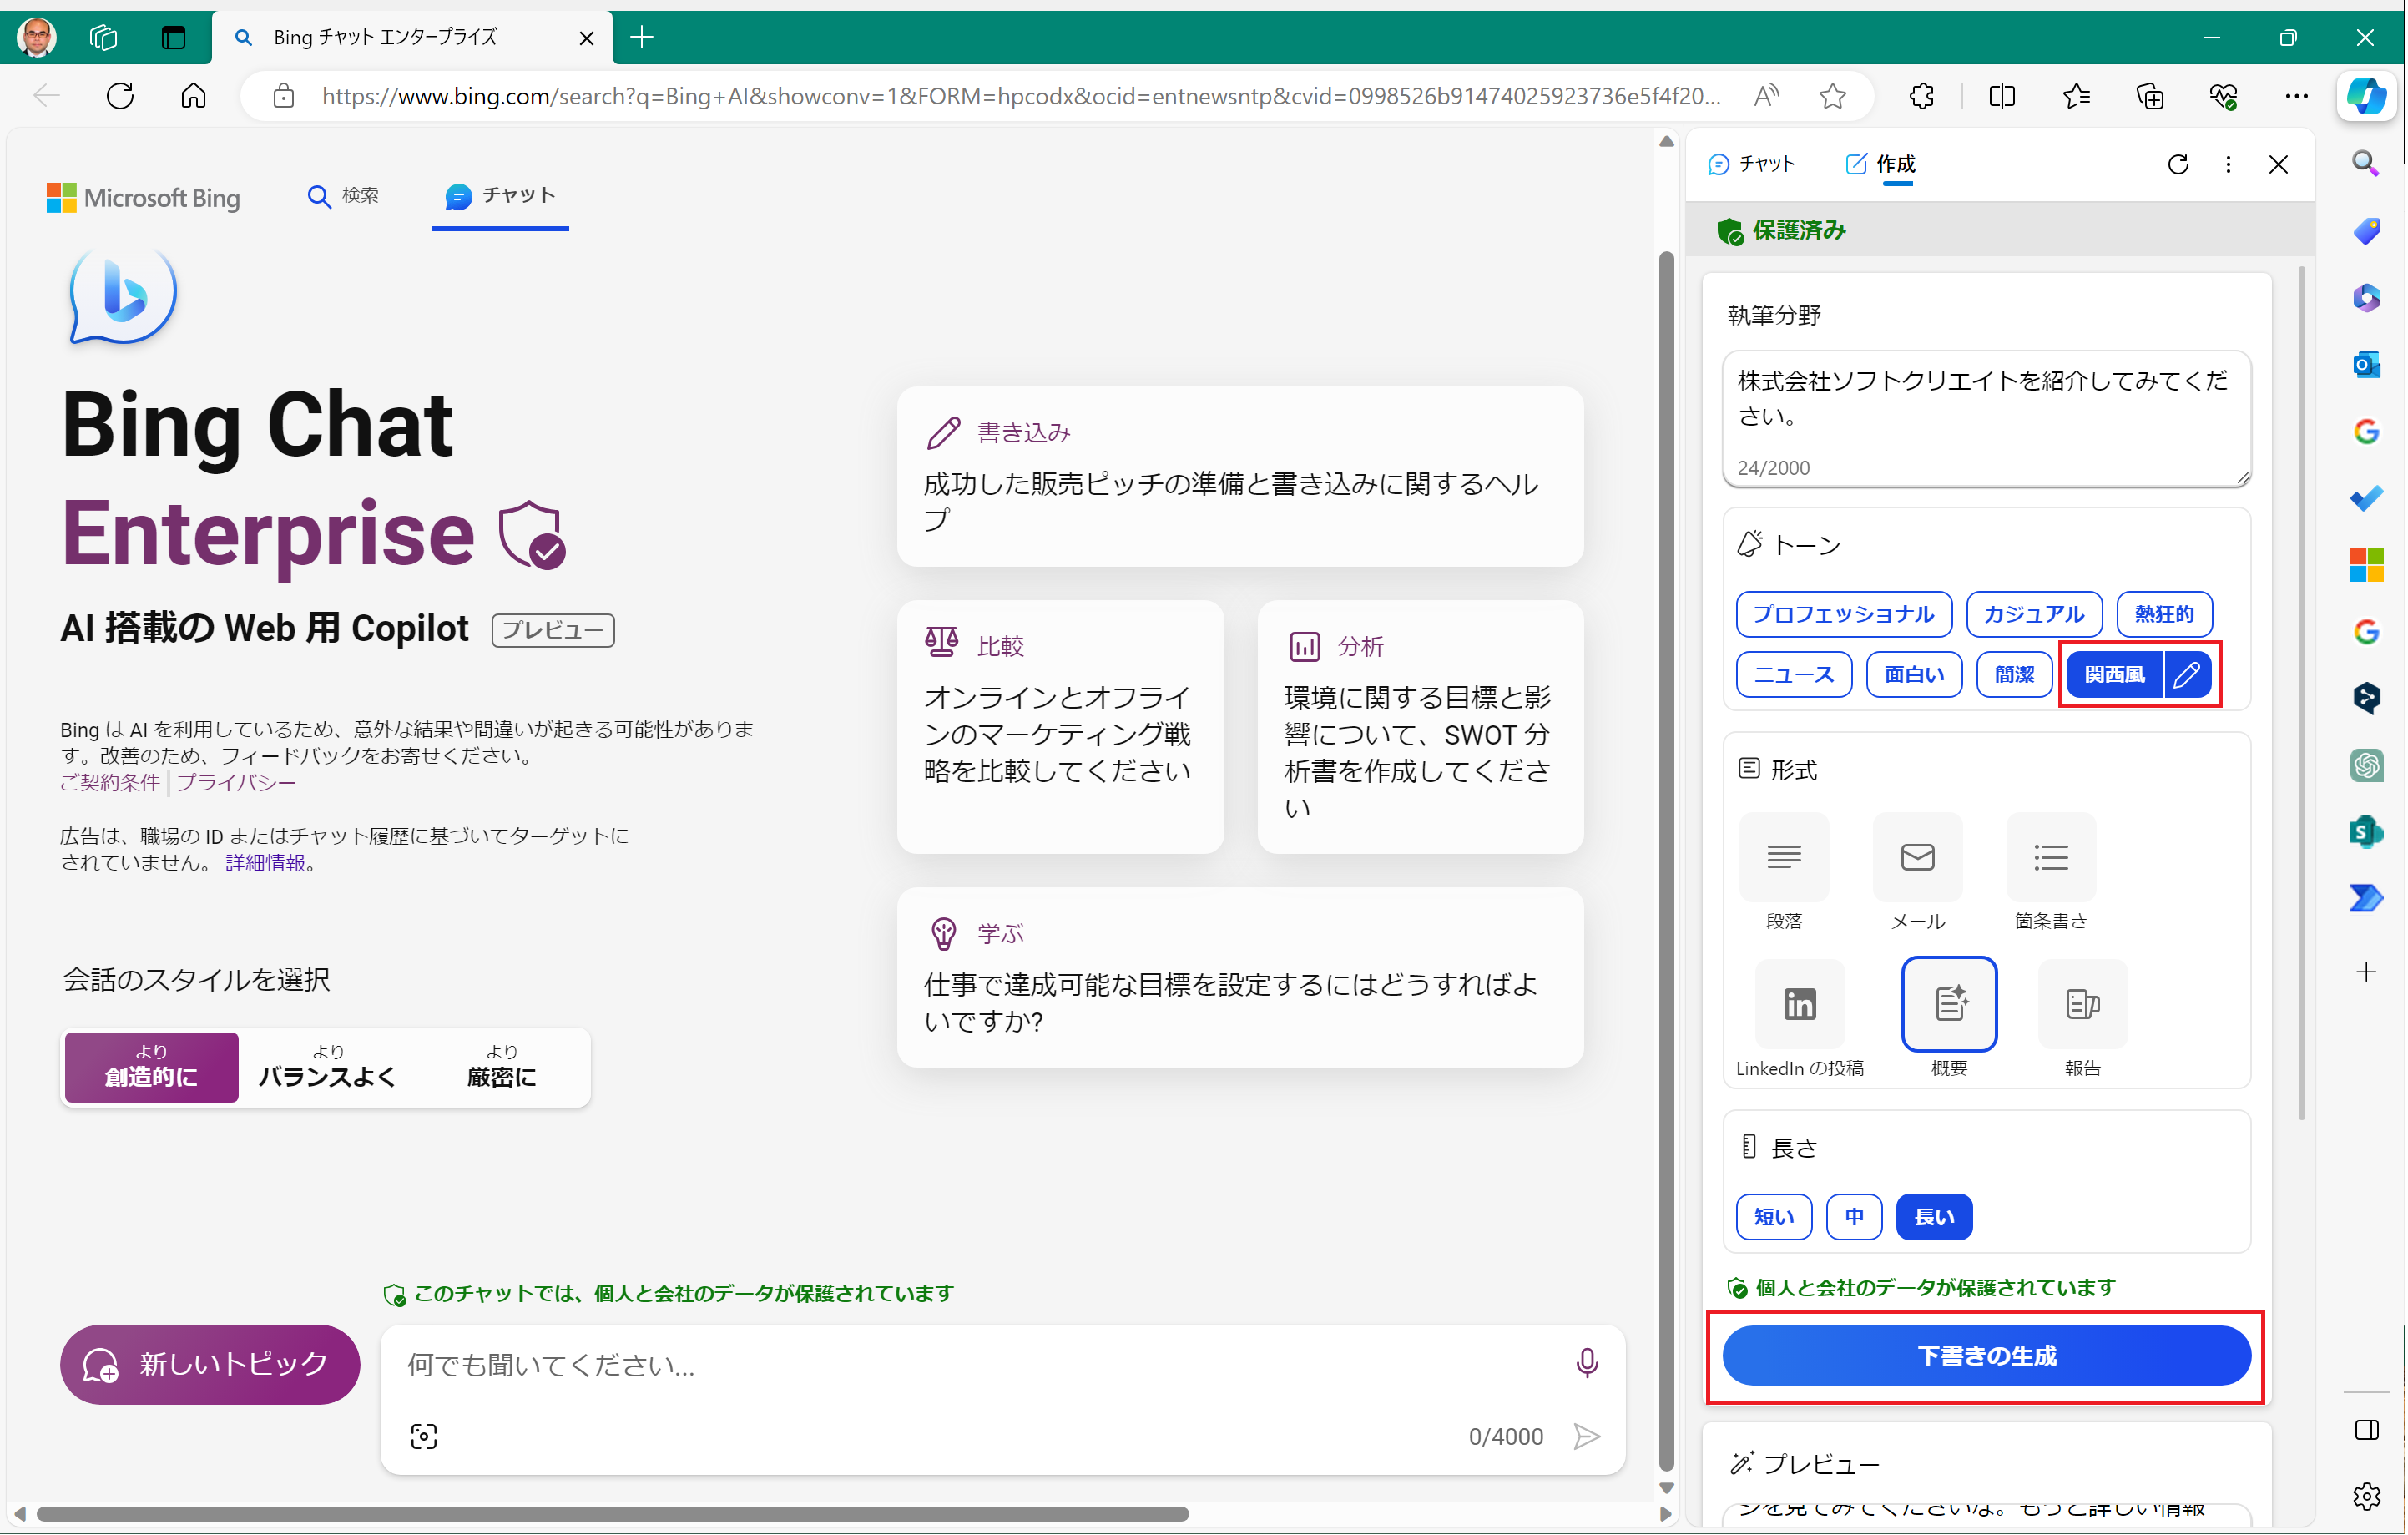
Task: Open Edge Settings and more menu
Action: tap(2296, 96)
